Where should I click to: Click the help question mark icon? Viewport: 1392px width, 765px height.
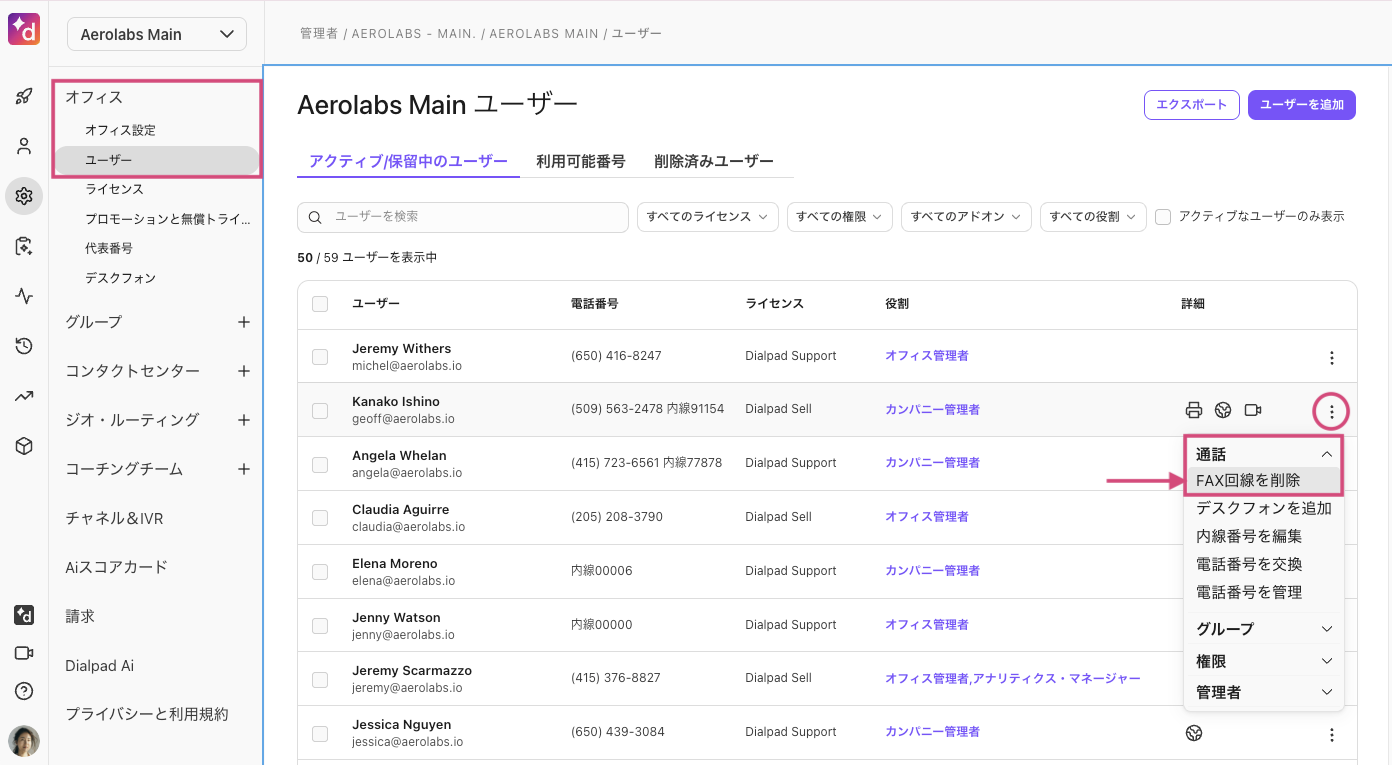(x=24, y=691)
